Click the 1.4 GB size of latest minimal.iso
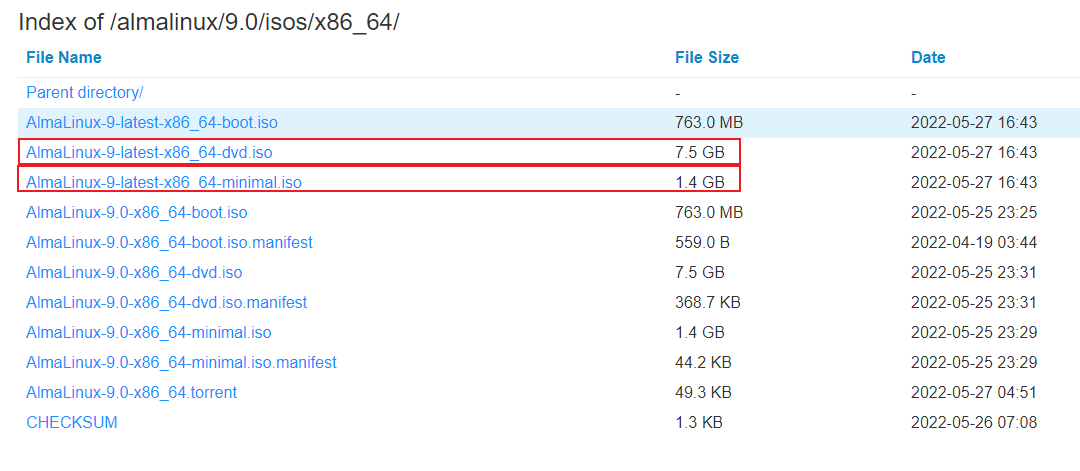The height and width of the screenshot is (471, 1080). tap(700, 182)
